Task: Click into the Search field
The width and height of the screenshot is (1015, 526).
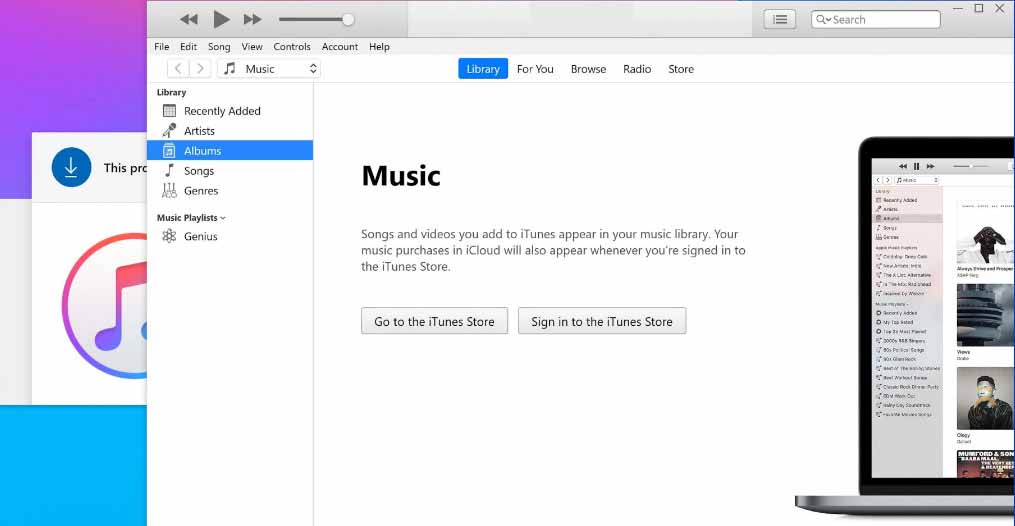Action: coord(876,19)
